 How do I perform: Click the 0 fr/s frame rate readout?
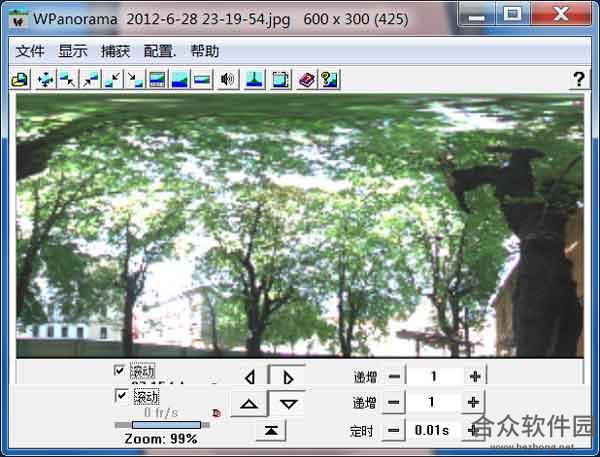click(x=161, y=413)
